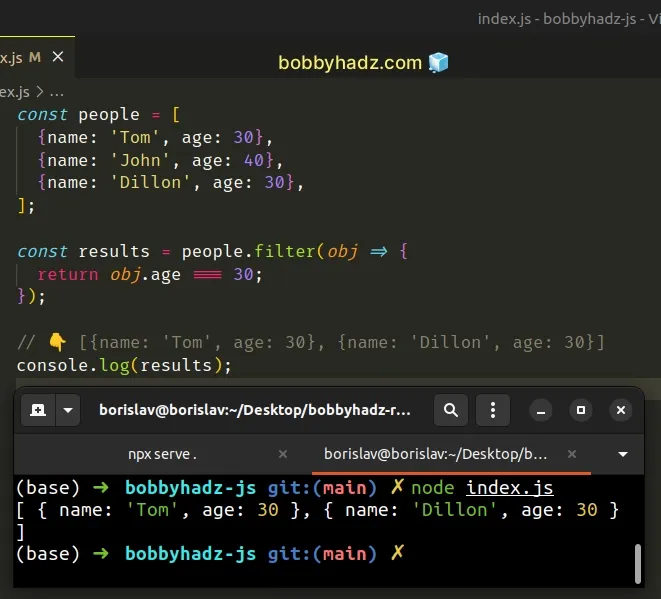Maximize the terminal window

tap(580, 410)
